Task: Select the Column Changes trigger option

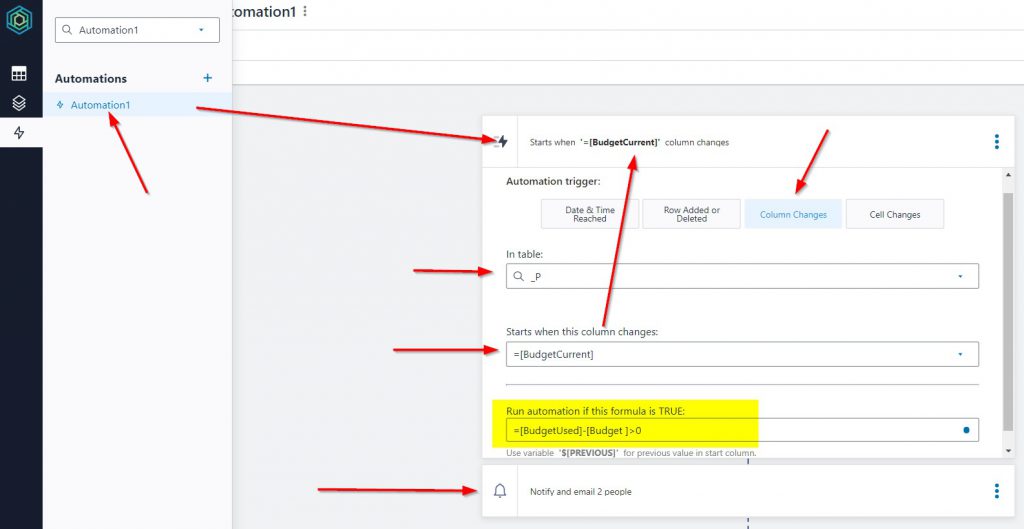Action: tap(793, 214)
